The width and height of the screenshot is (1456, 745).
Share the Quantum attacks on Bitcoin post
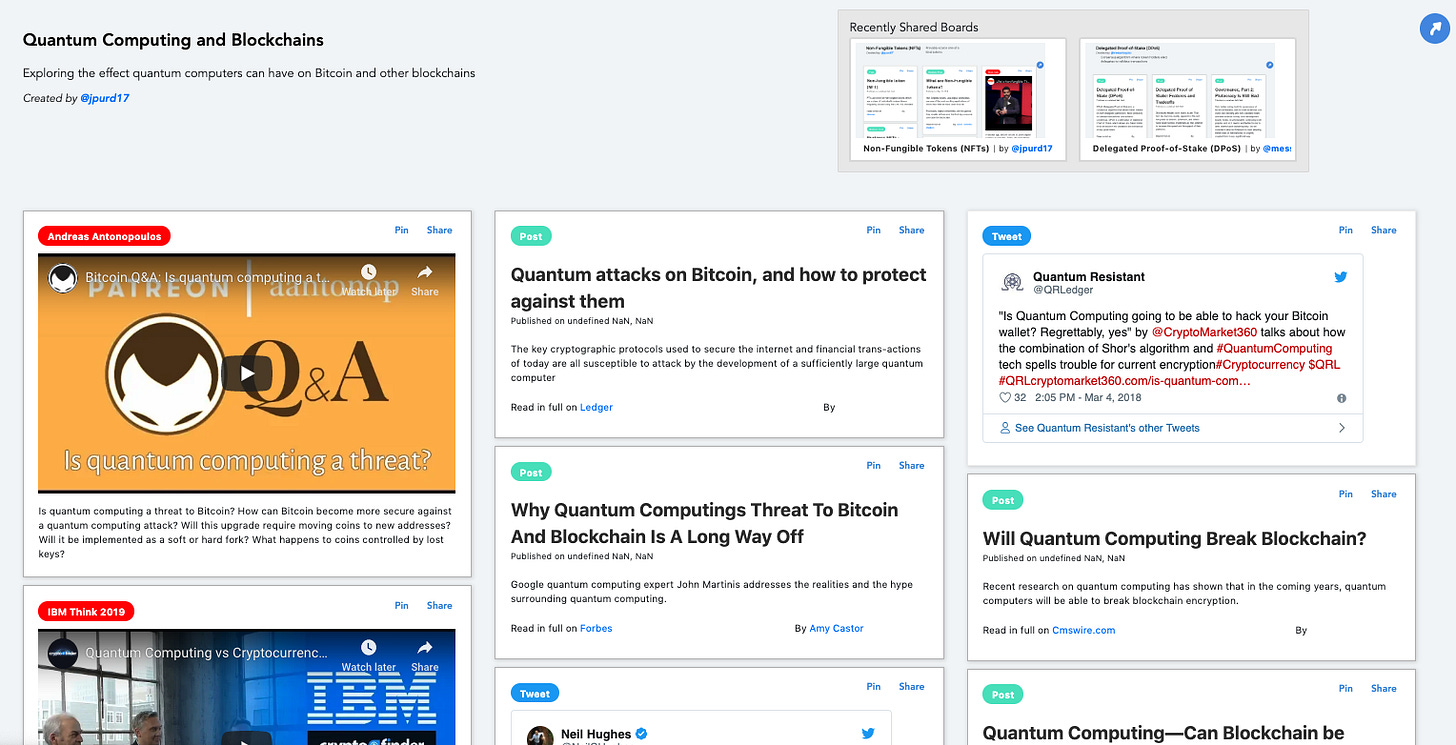(911, 230)
